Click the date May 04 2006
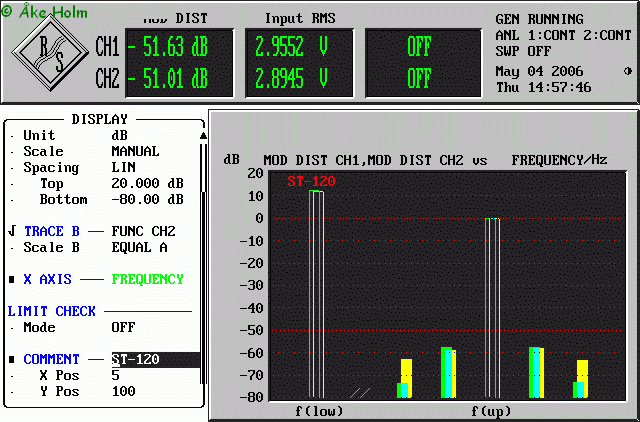This screenshot has height=422, width=640. coord(540,71)
